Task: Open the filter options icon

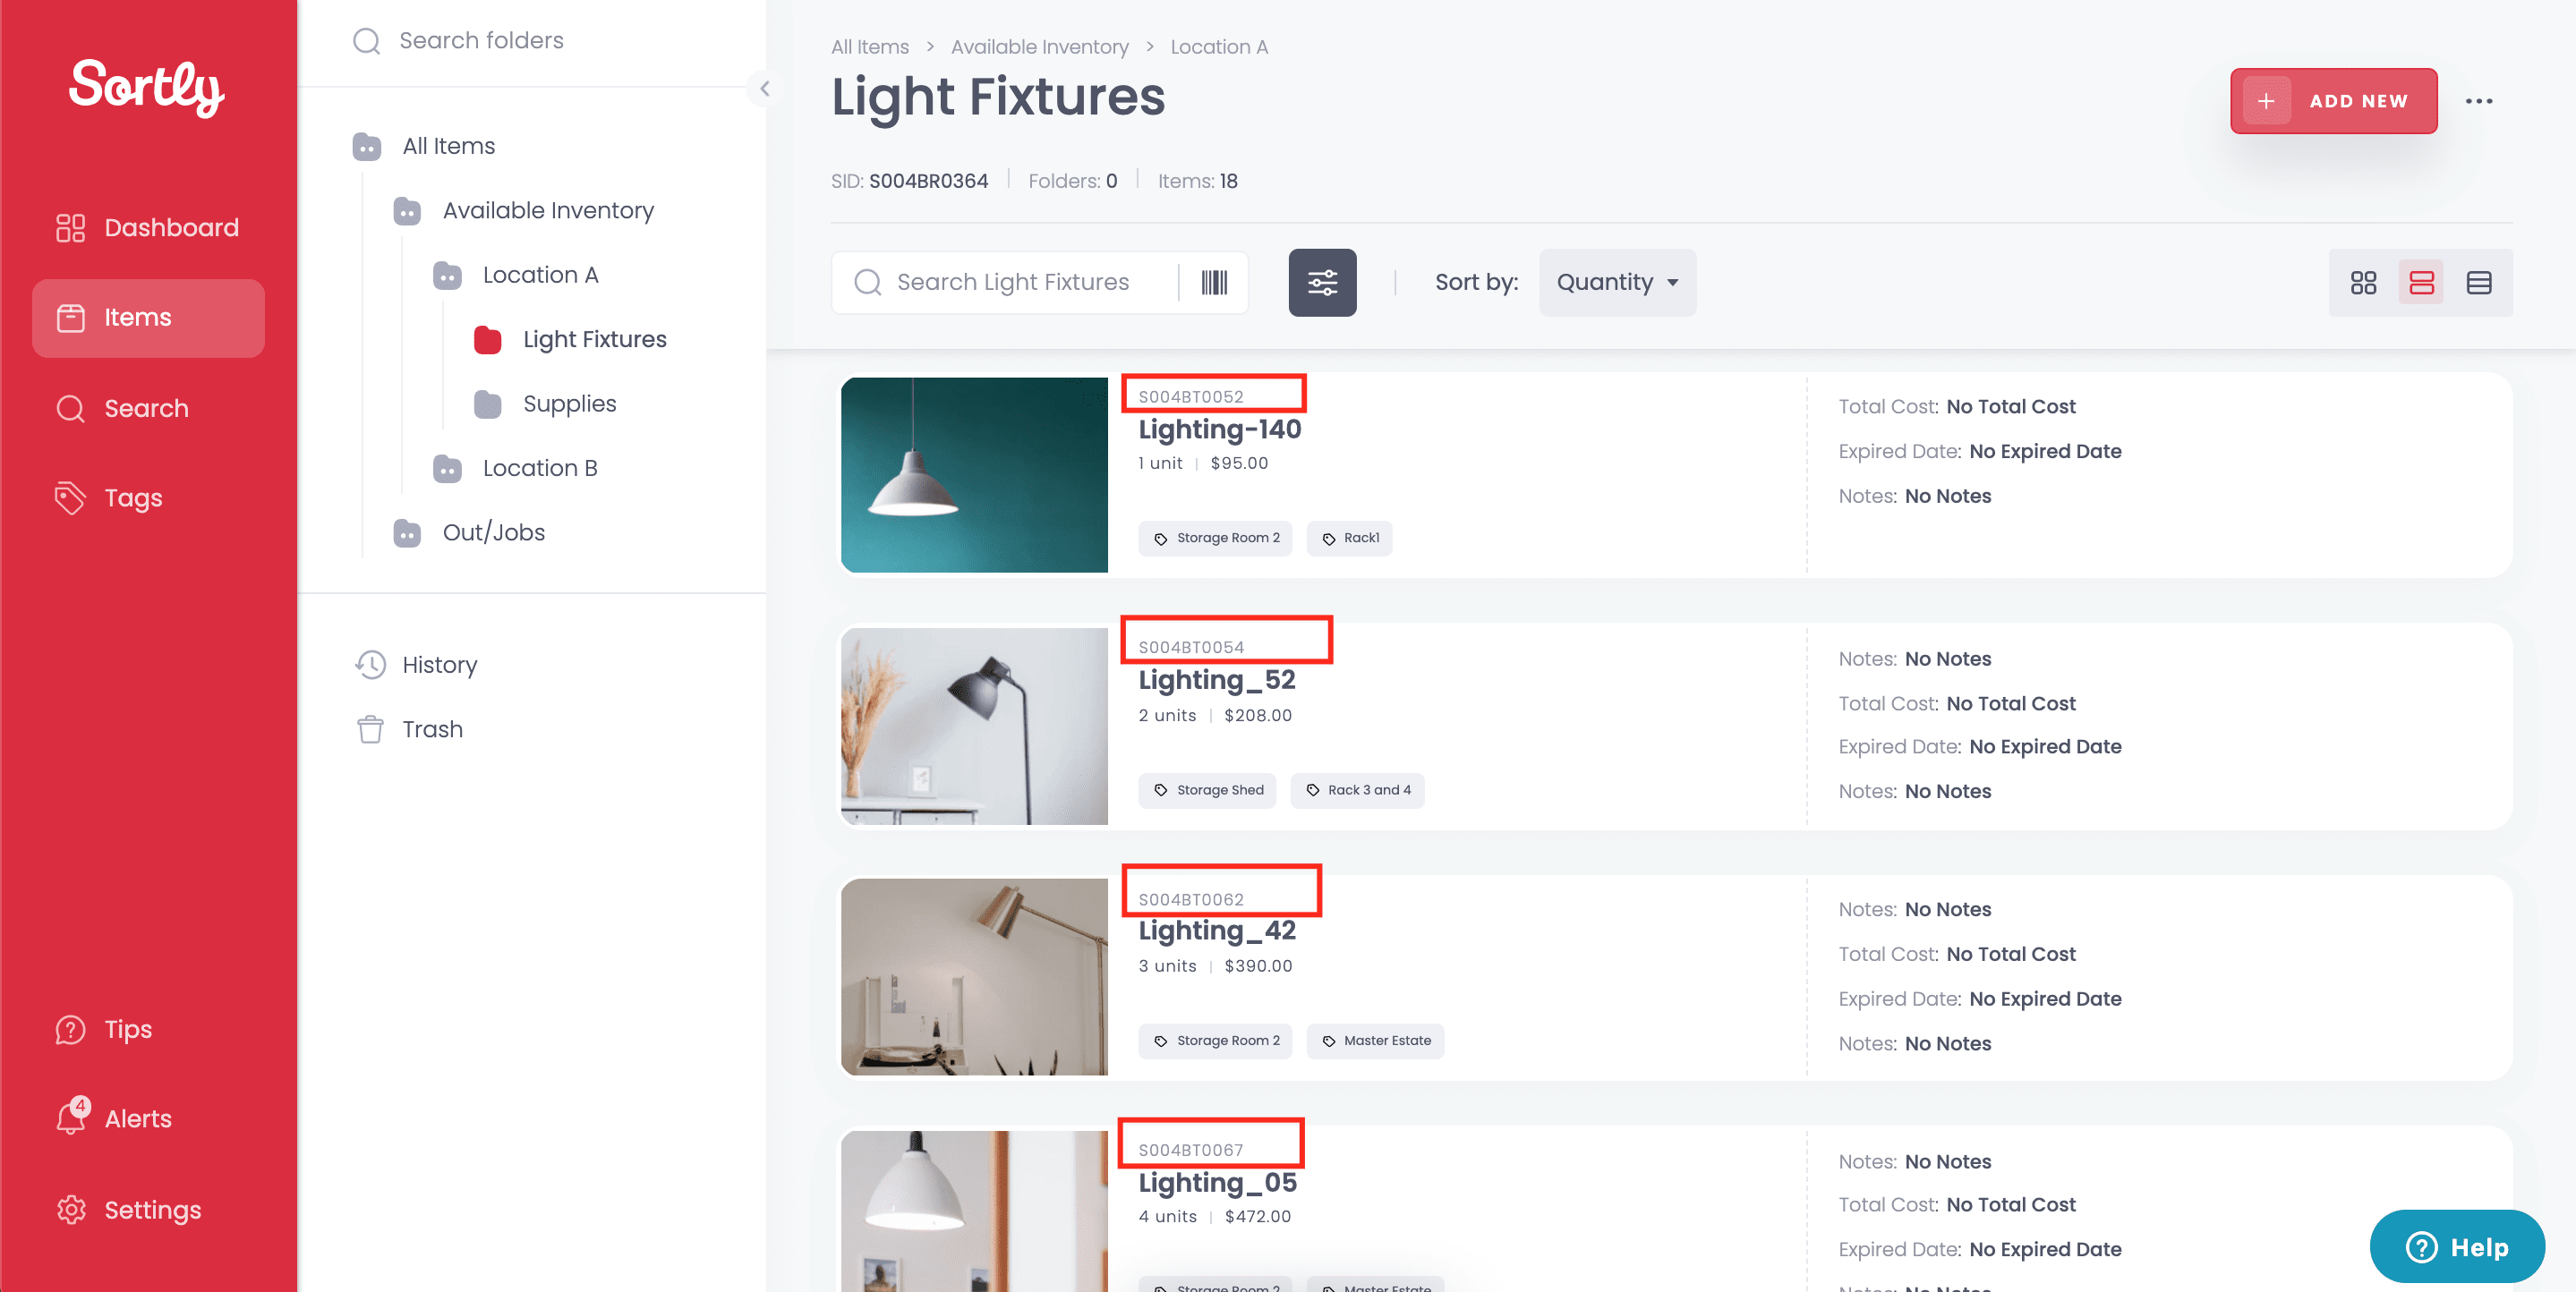Action: pyautogui.click(x=1322, y=283)
